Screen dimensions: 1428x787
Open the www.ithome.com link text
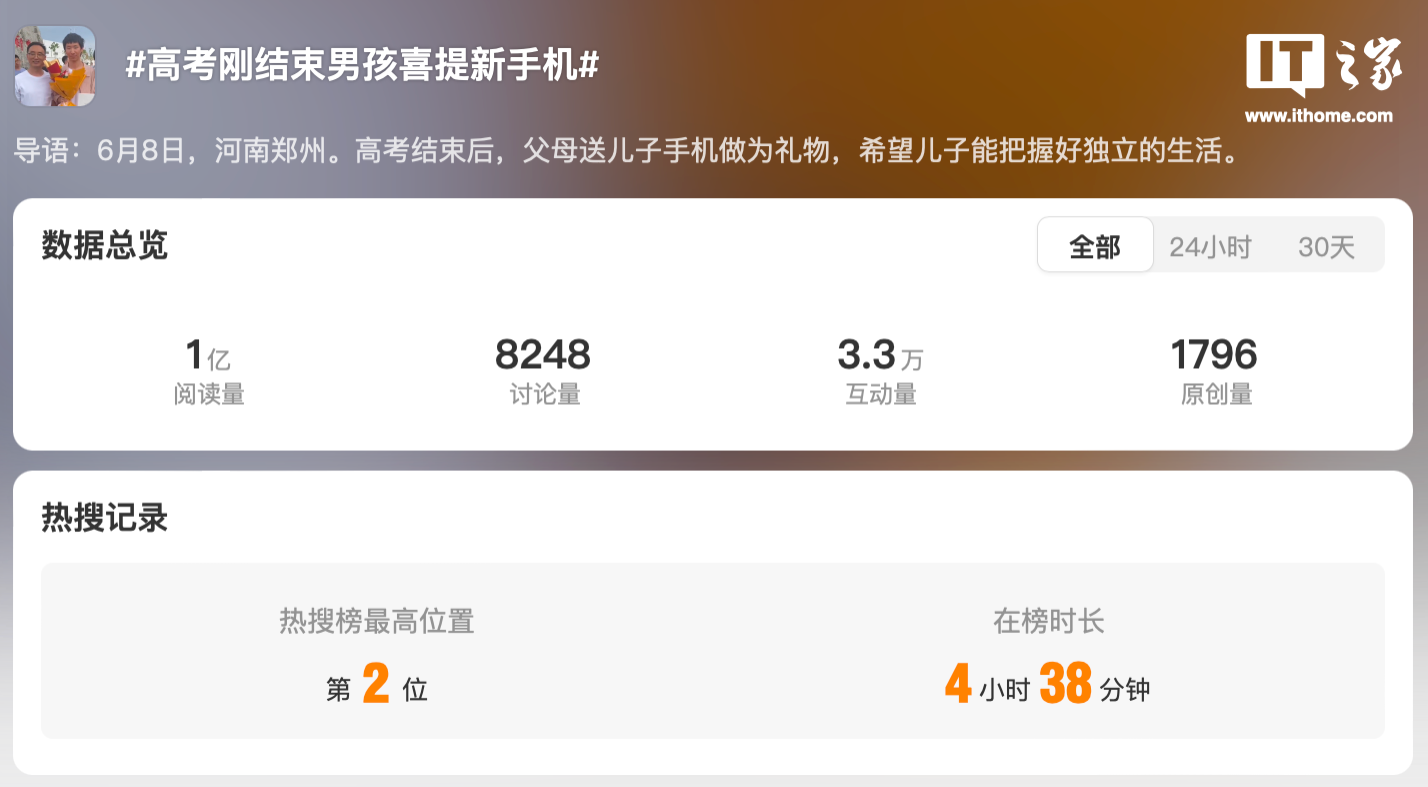(x=1318, y=116)
